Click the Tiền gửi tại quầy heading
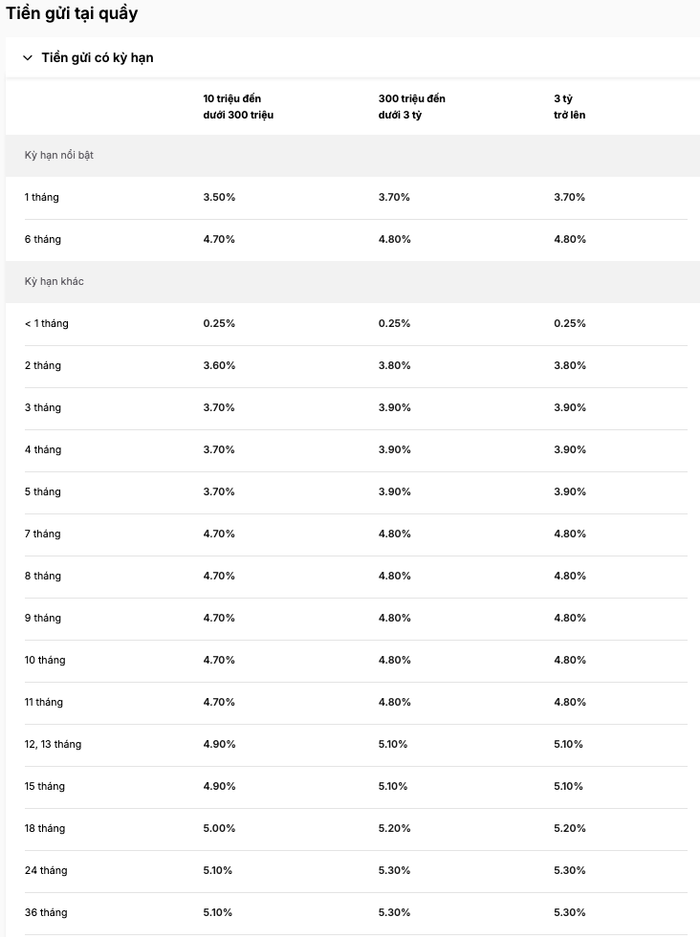This screenshot has width=700, height=937. 72,13
